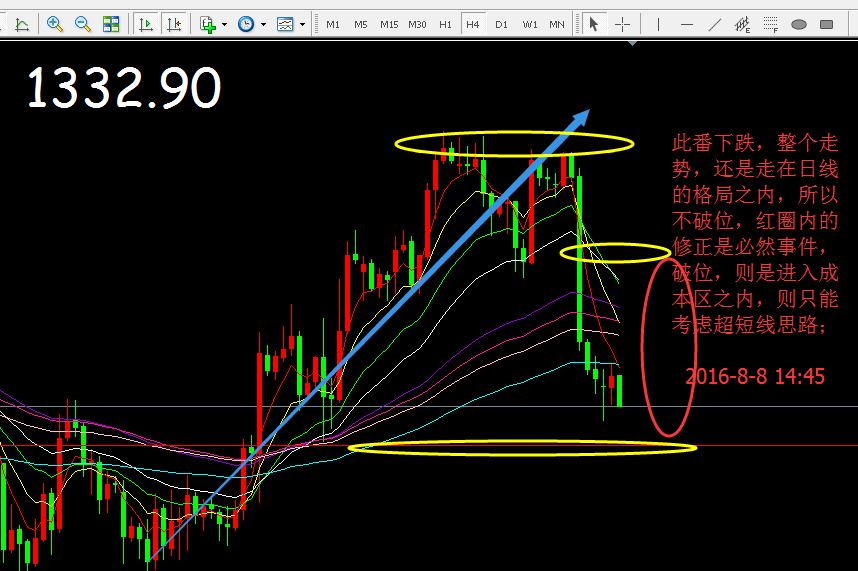858x571 pixels.
Task: Select the M15 timeframe
Action: pos(389,25)
